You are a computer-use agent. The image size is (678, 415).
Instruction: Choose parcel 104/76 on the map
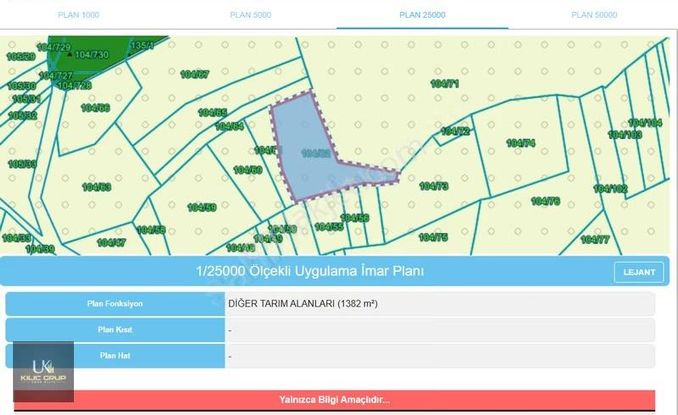(545, 201)
